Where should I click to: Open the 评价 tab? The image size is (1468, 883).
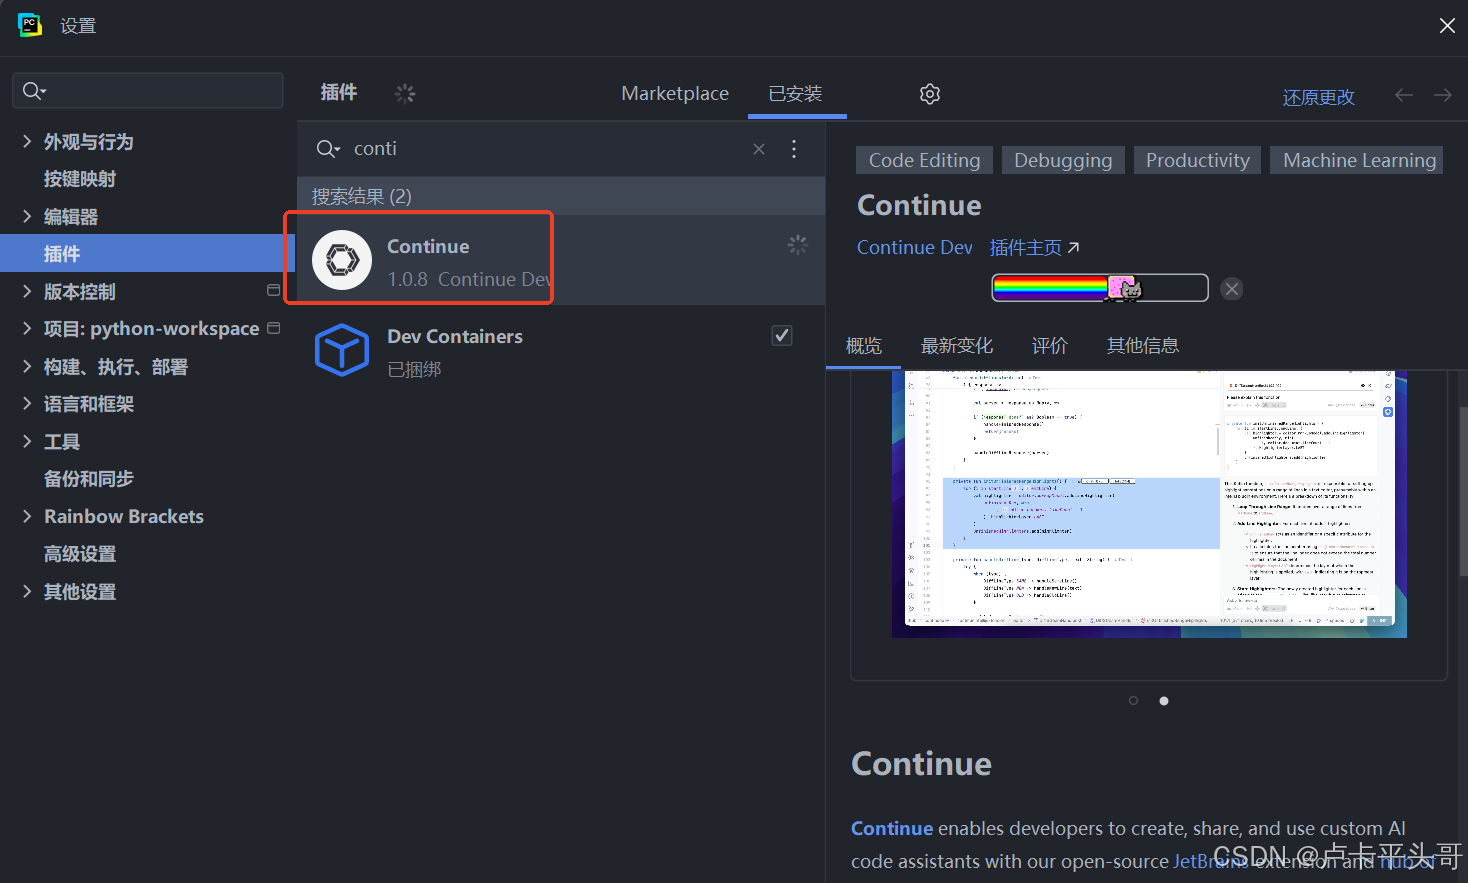tap(1050, 346)
